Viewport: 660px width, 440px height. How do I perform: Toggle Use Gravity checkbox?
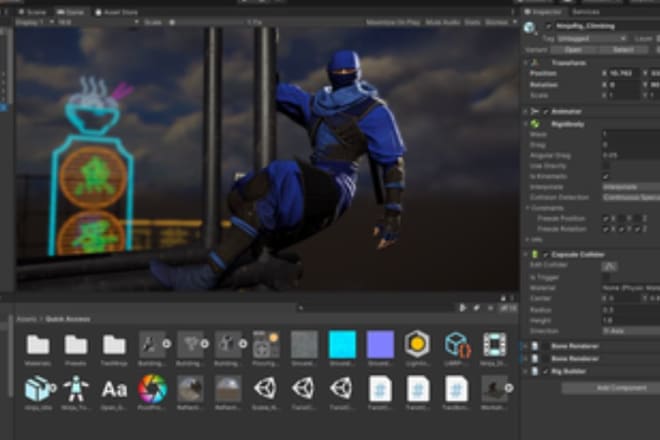(x=606, y=166)
